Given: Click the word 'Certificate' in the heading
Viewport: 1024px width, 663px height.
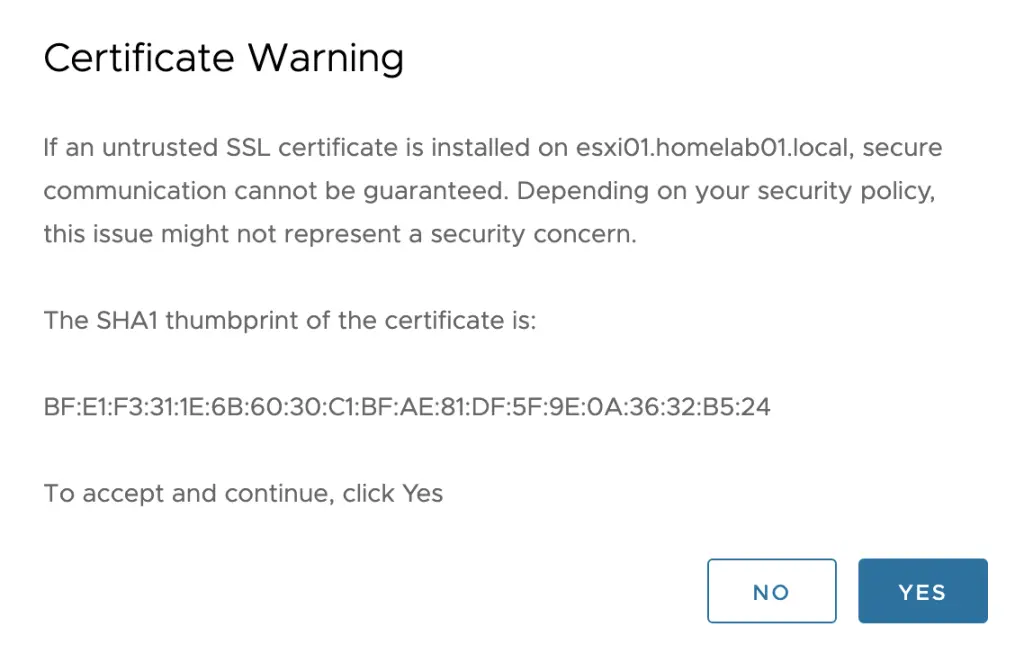Looking at the screenshot, I should 139,58.
